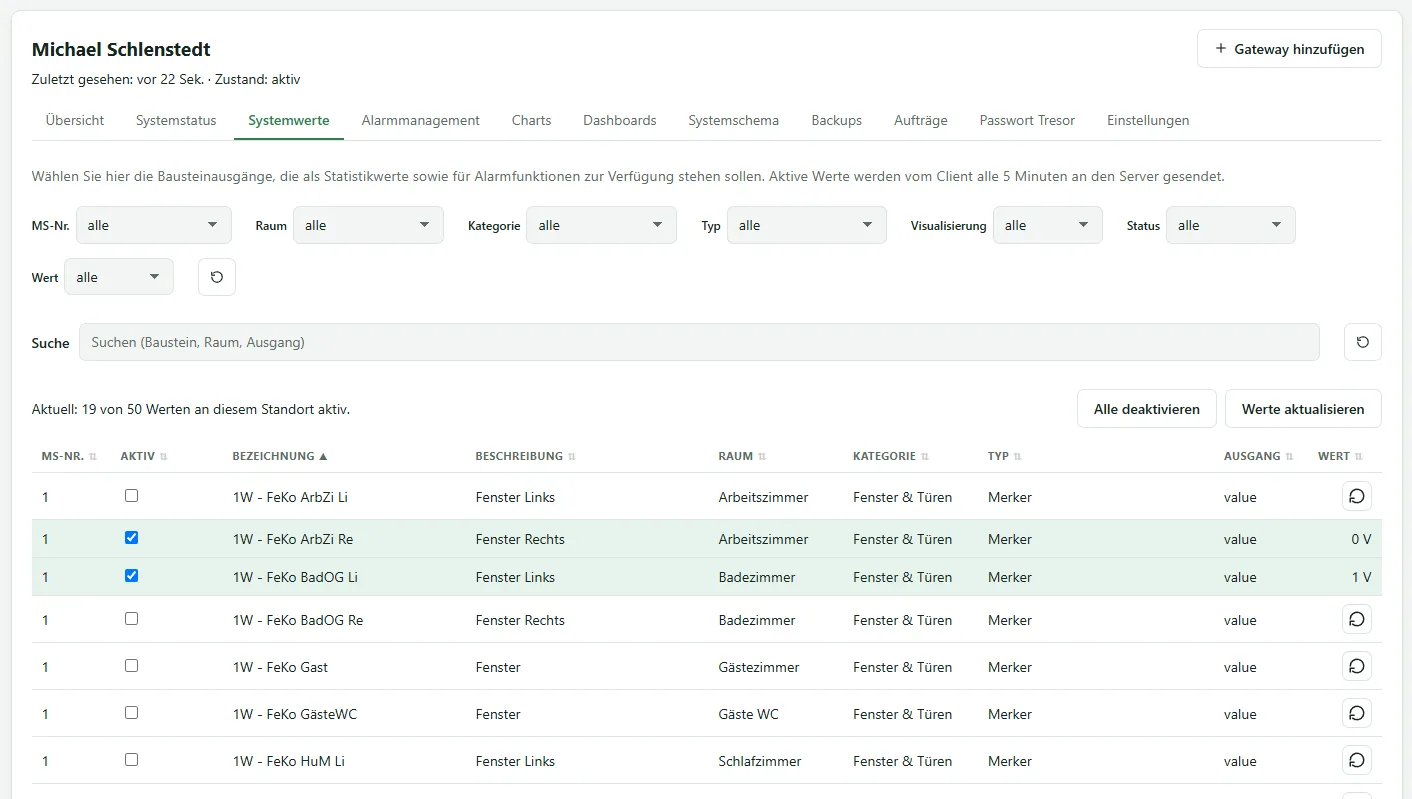The width and height of the screenshot is (1412, 799).
Task: Refresh value for 1W - FeKo Gast row
Action: tap(1356, 666)
